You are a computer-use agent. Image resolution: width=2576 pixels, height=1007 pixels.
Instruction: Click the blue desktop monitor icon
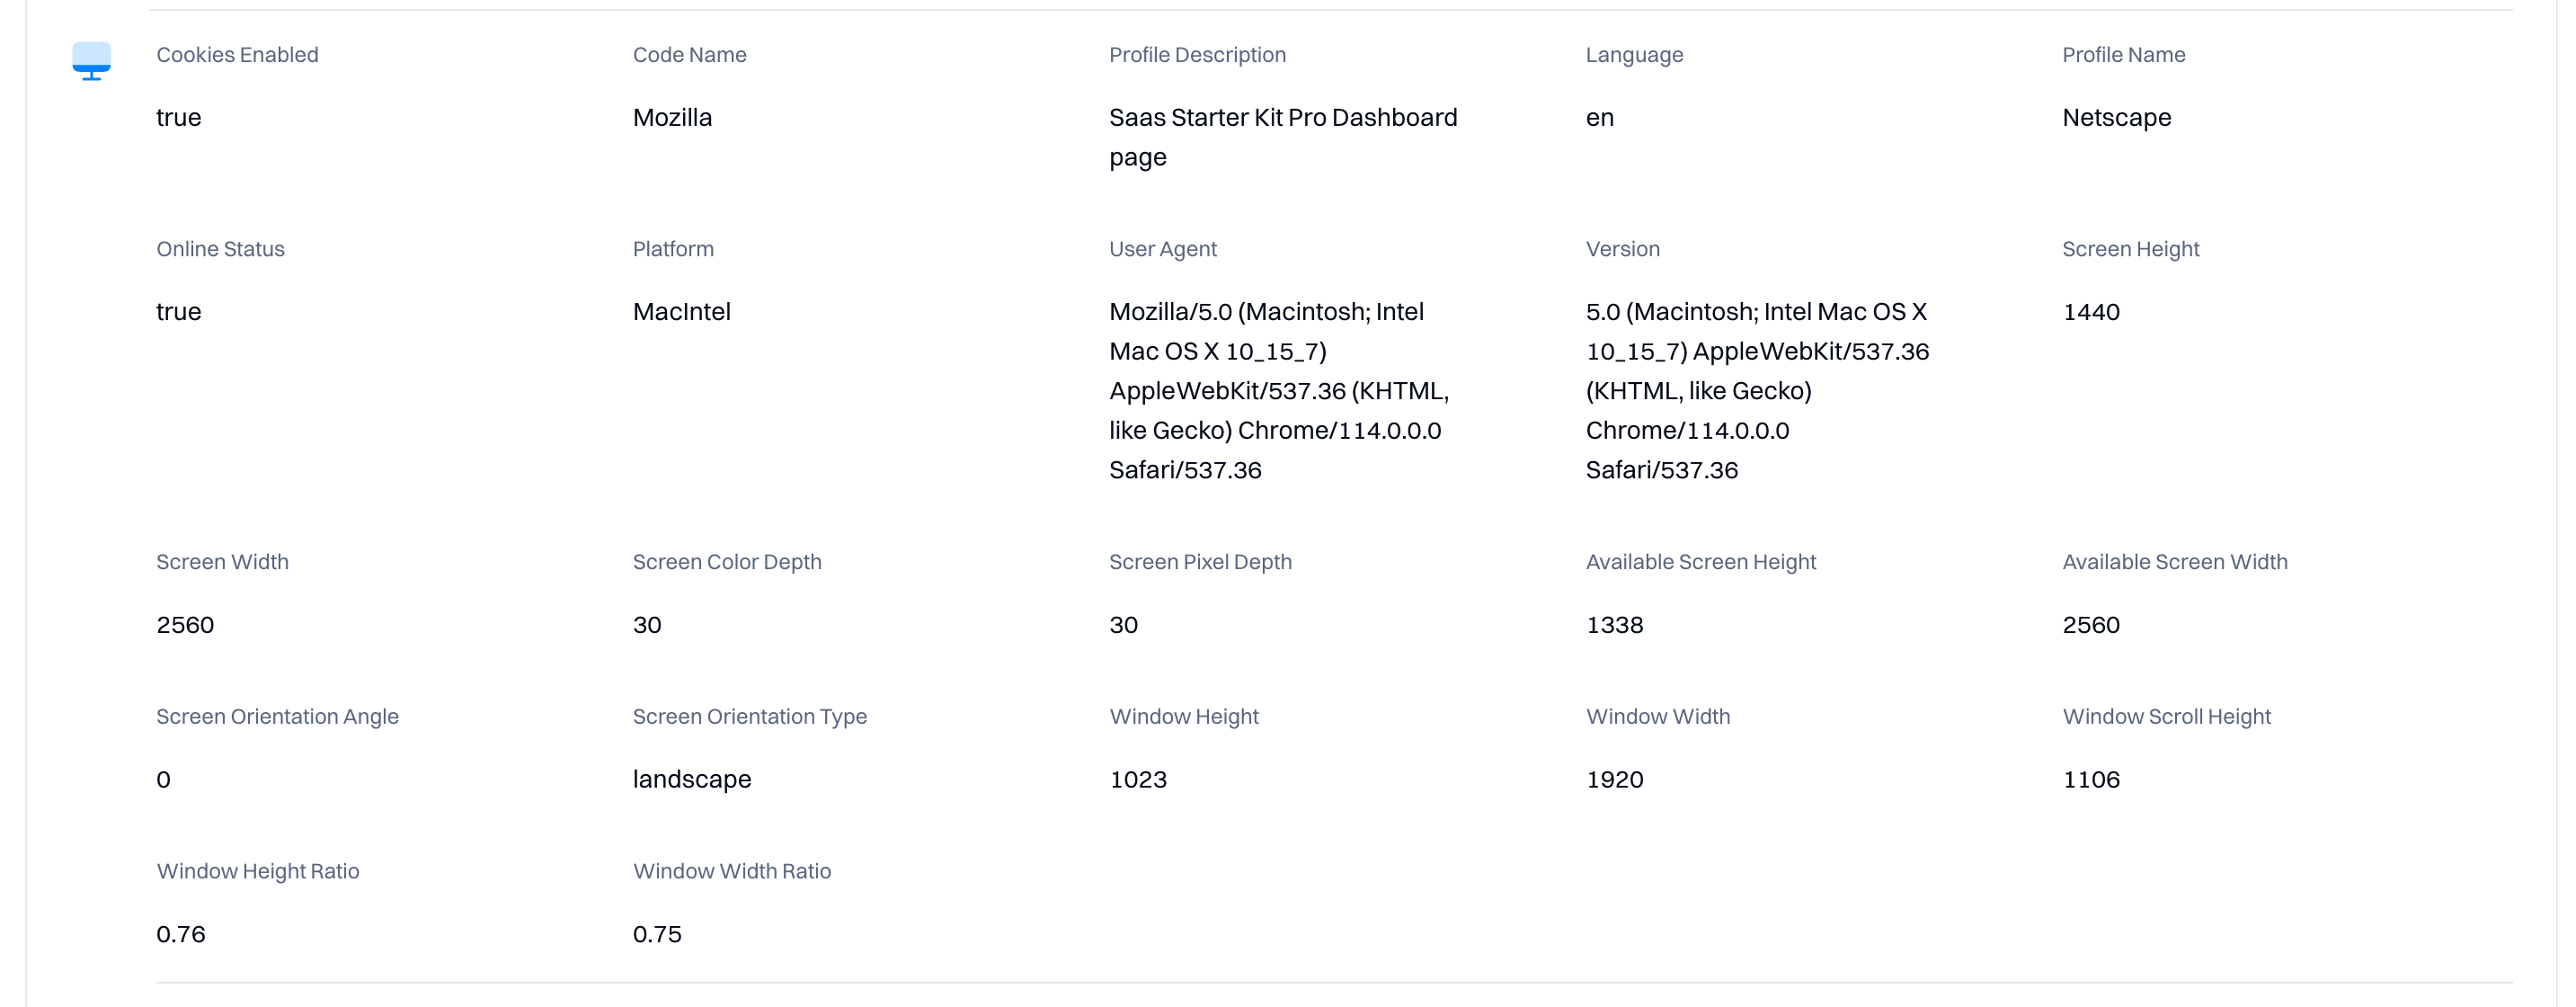91,61
